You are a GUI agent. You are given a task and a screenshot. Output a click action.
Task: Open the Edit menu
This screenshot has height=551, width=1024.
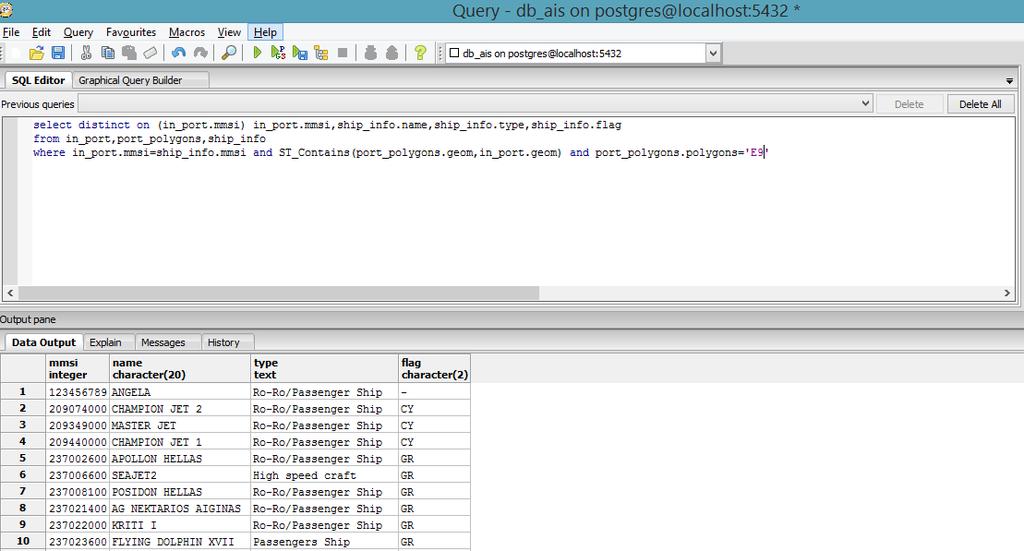click(x=41, y=32)
